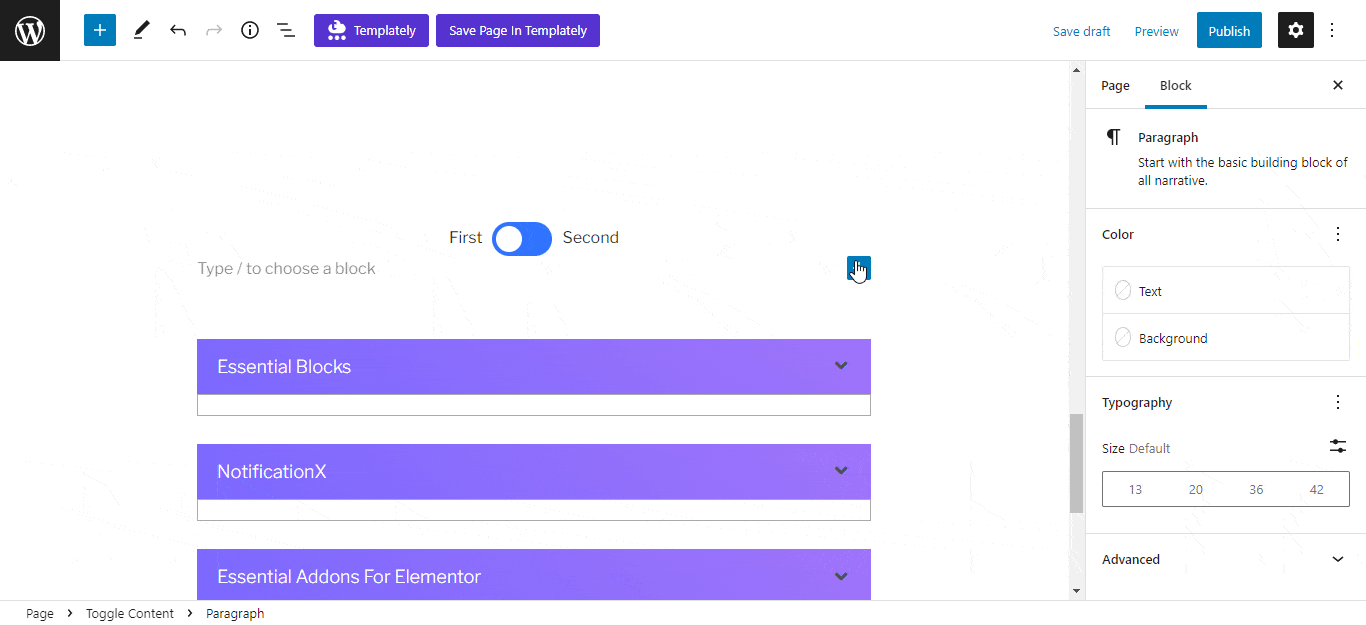The height and width of the screenshot is (625, 1366).
Task: Switch to the Page tab
Action: pyautogui.click(x=1115, y=85)
